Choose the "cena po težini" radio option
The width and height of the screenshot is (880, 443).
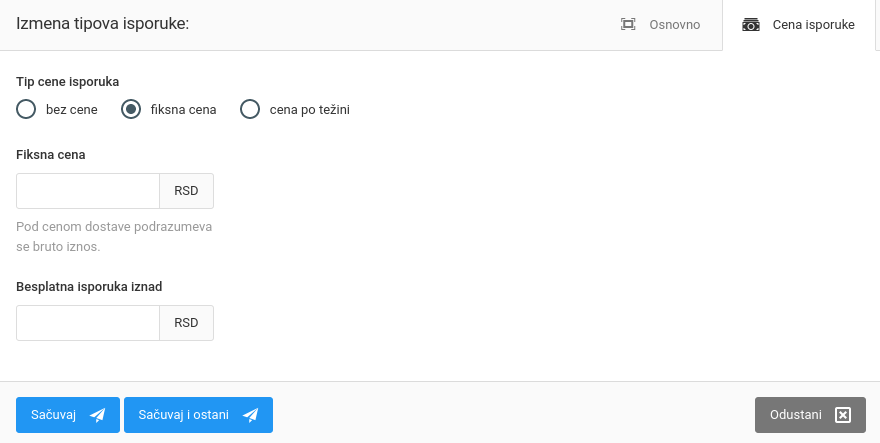tap(250, 110)
